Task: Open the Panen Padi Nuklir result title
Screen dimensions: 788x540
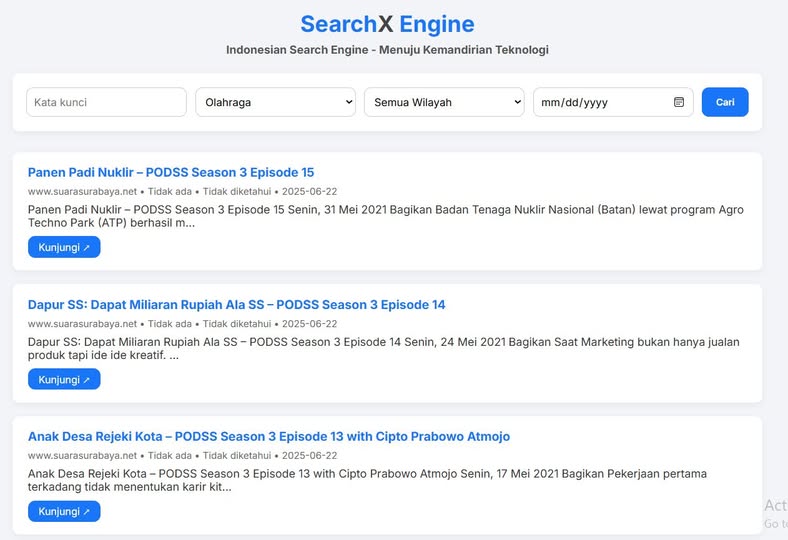Action: click(x=171, y=172)
